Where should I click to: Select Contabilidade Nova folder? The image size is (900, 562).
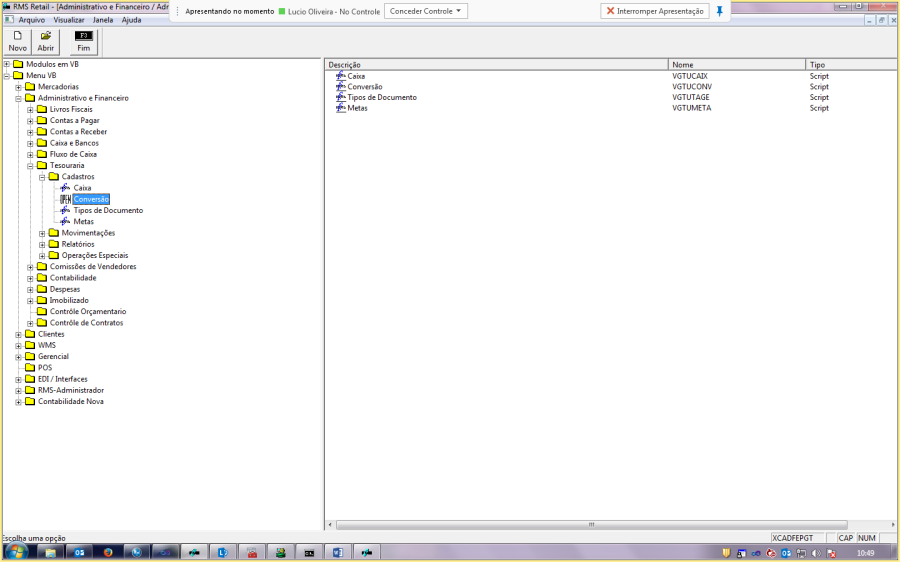[71, 401]
